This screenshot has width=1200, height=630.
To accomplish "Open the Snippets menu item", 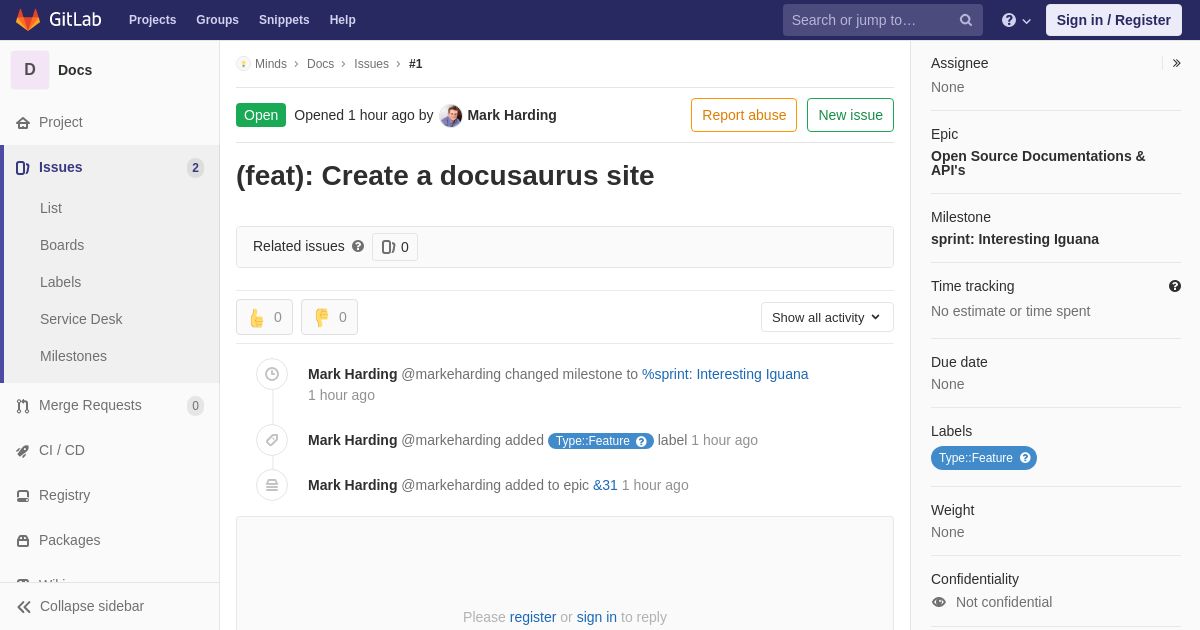I will (284, 20).
